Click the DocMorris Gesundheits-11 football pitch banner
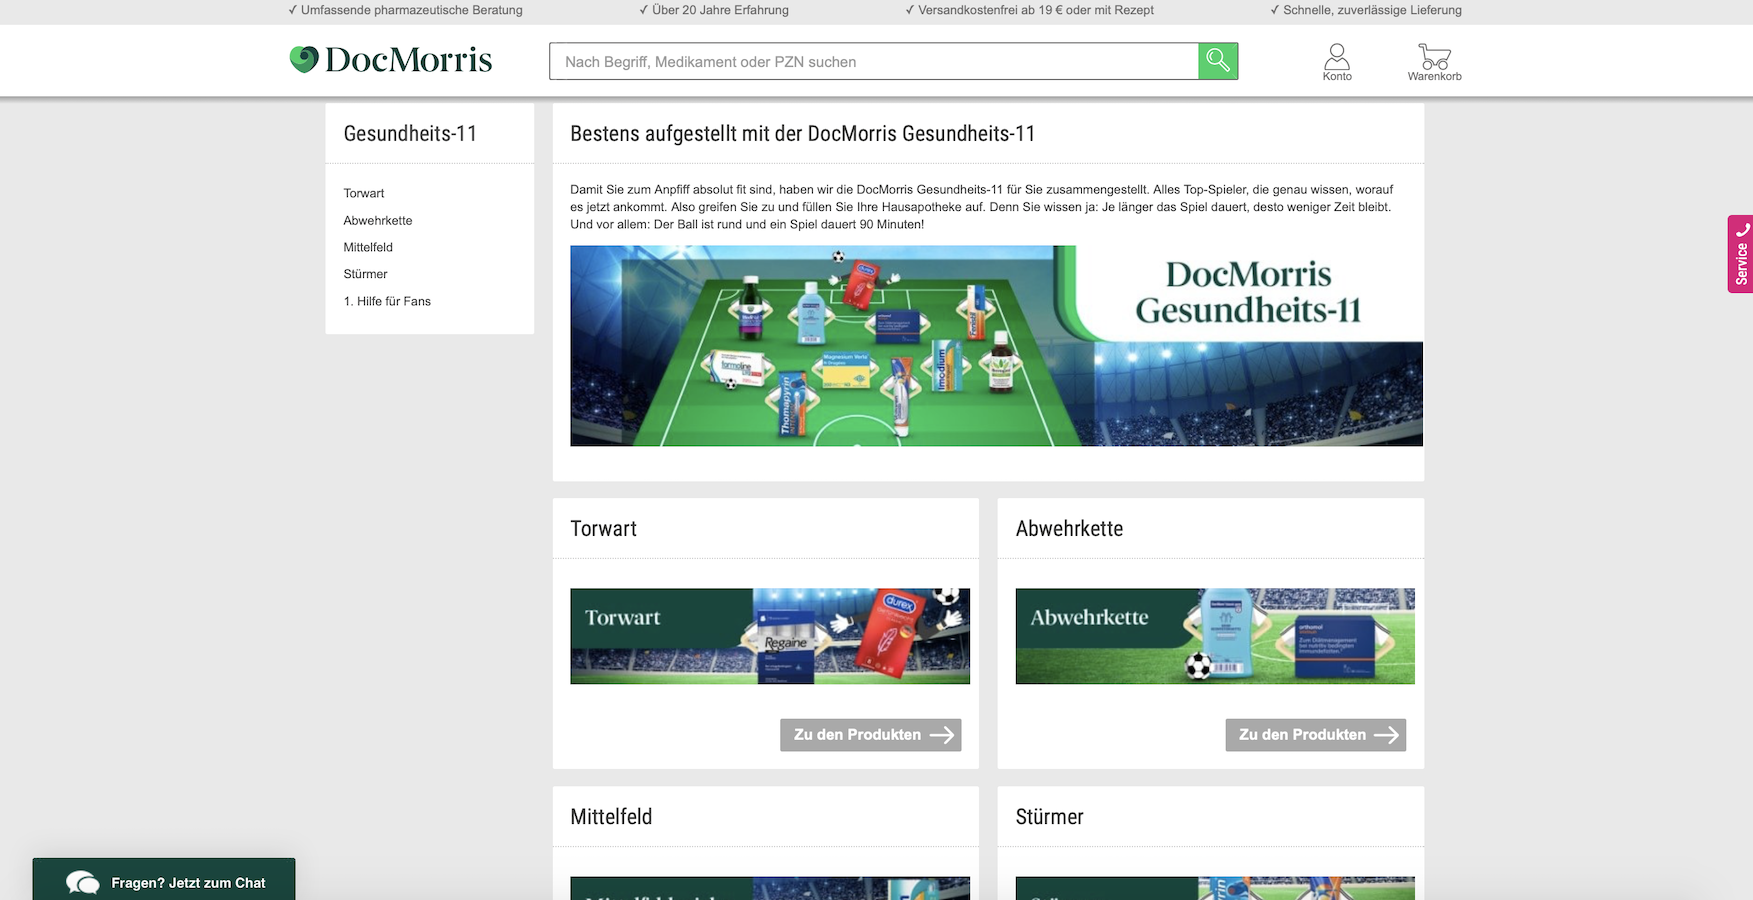The height and width of the screenshot is (900, 1753). [x=995, y=346]
